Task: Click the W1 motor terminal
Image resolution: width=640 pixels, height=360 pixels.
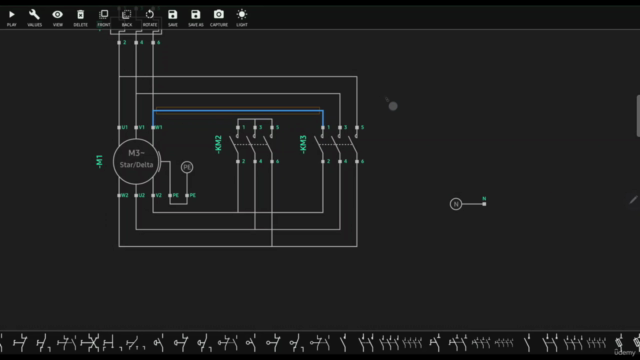Action: pos(153,127)
